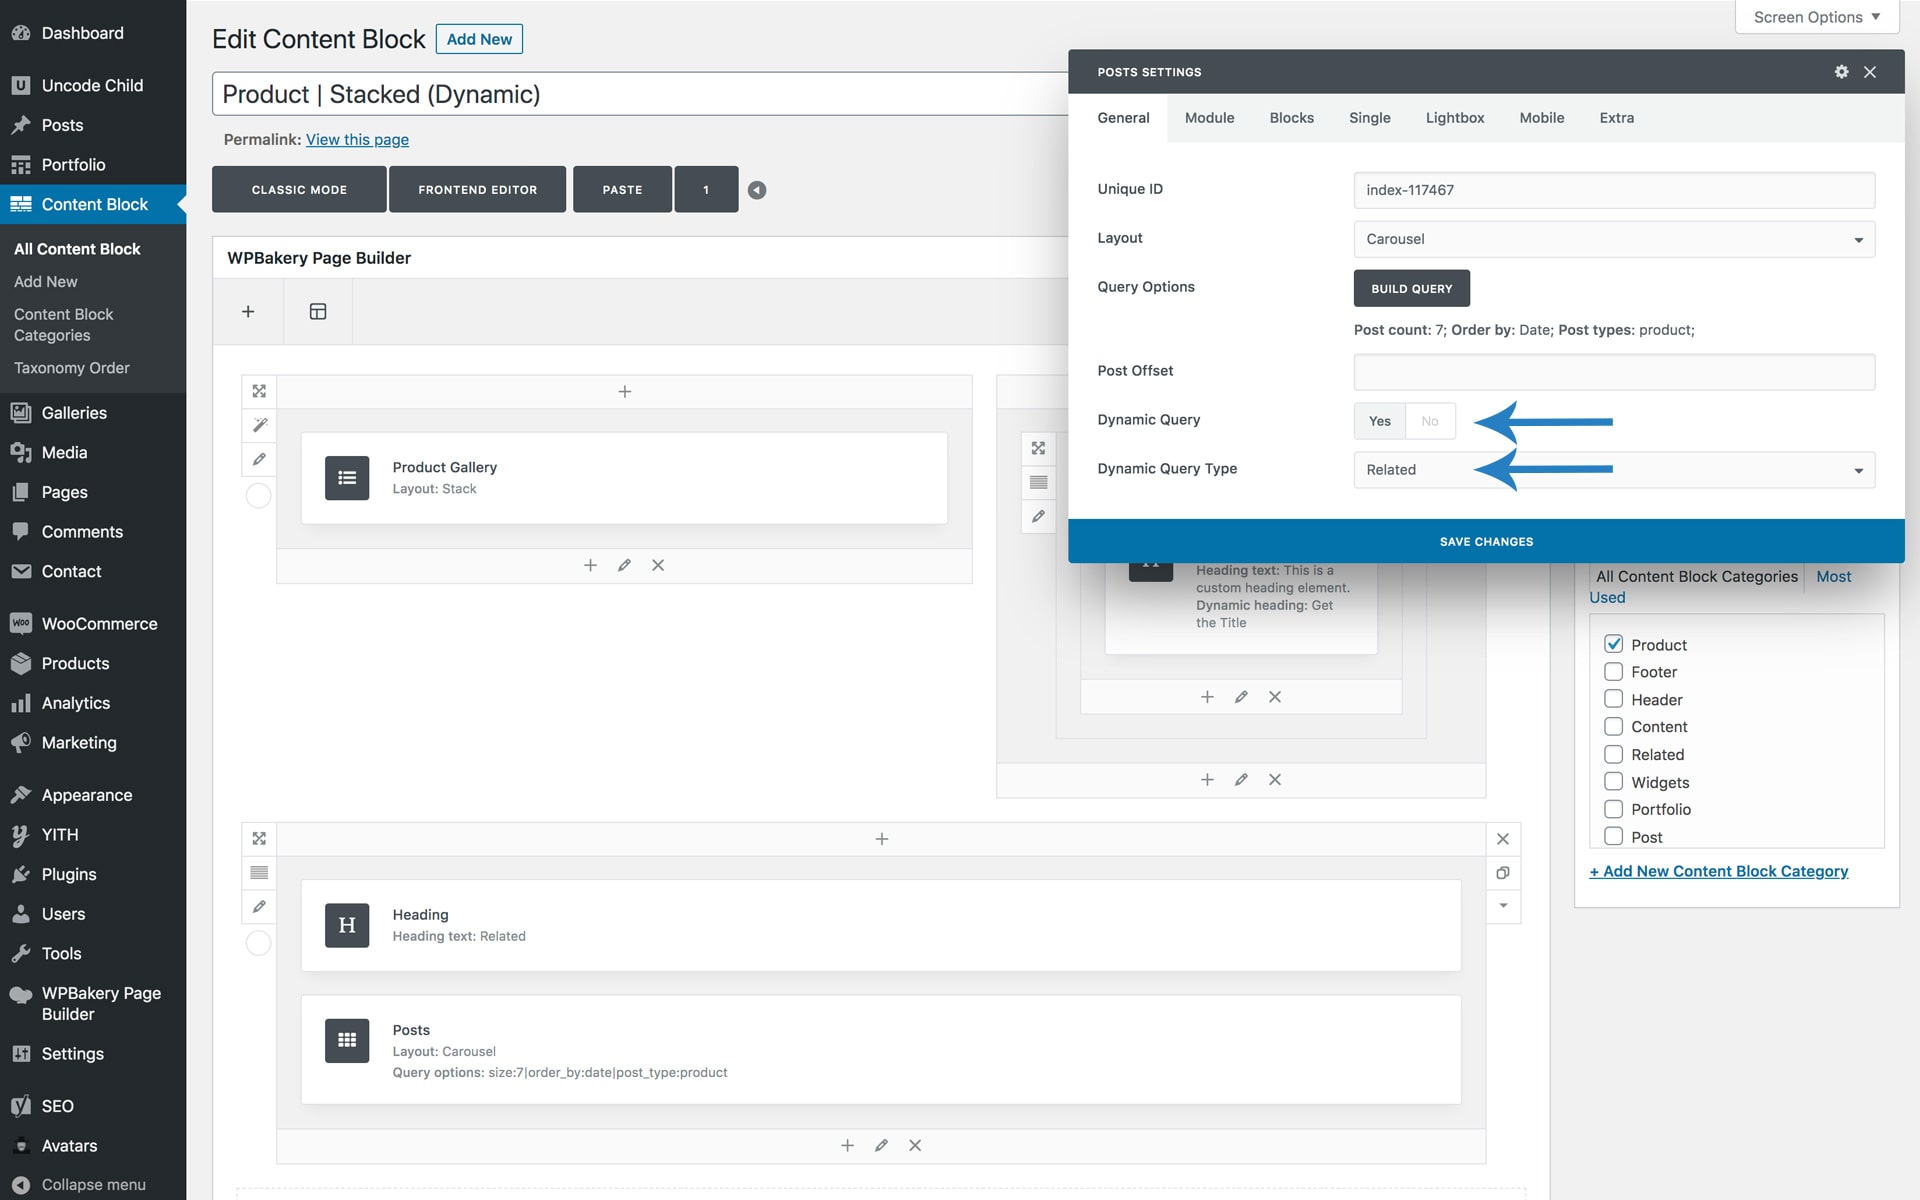Check the Footer category checkbox

click(x=1613, y=672)
